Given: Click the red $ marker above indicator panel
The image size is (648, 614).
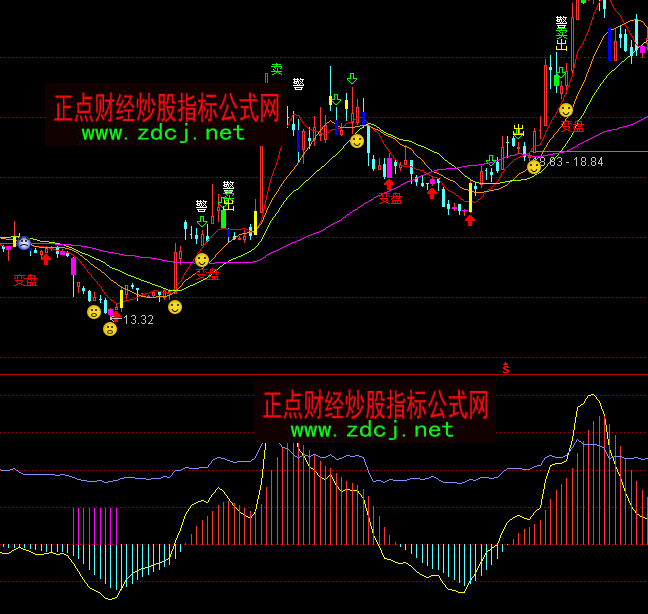Looking at the screenshot, I should click(x=506, y=368).
